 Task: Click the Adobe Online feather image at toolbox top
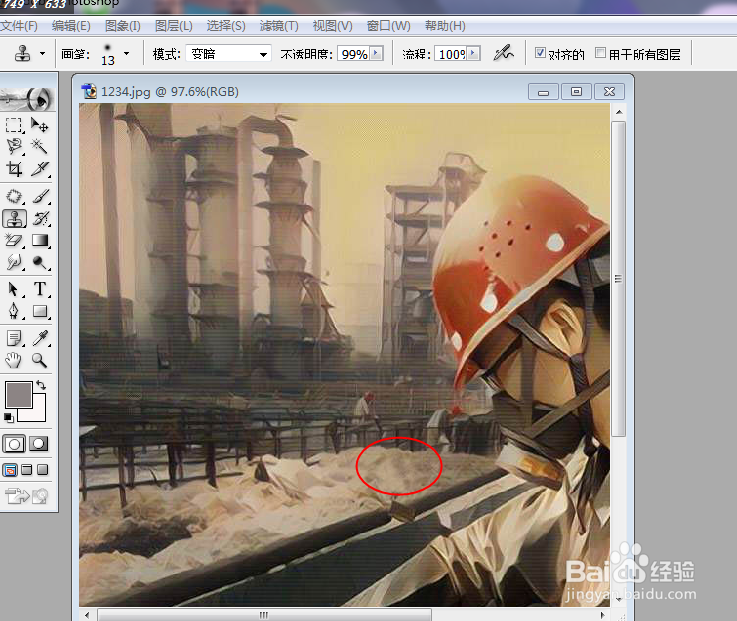[x=27, y=99]
